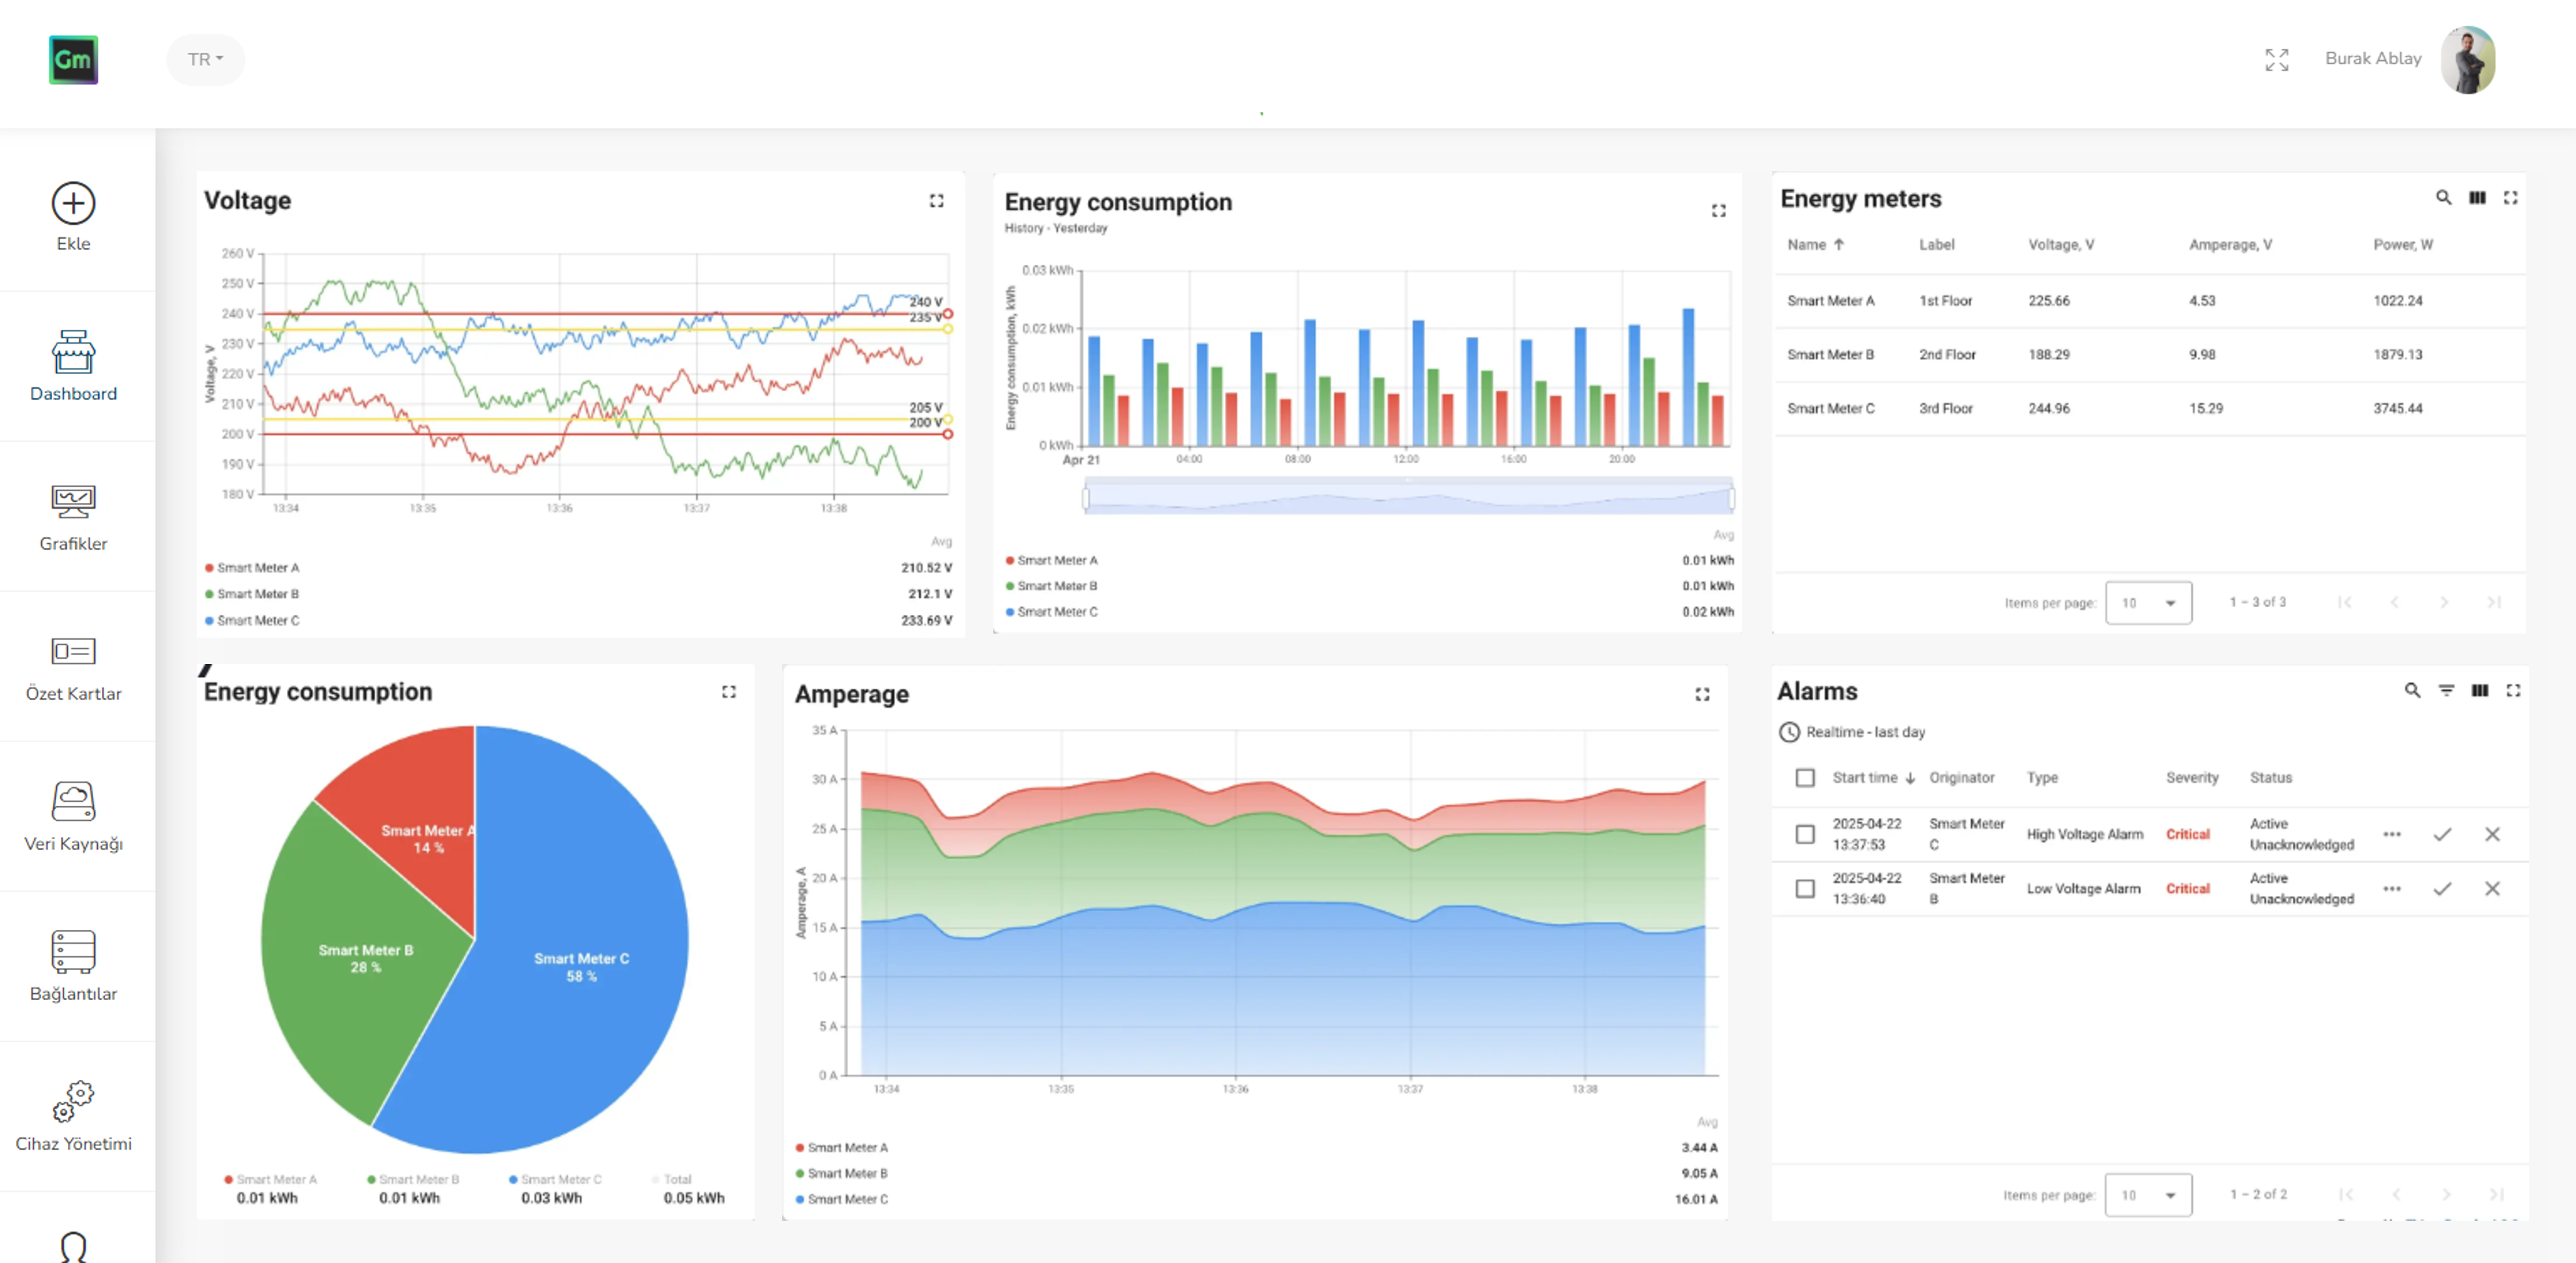Open search in the Energy meters panel
This screenshot has height=1263, width=2576.
pyautogui.click(x=2444, y=198)
